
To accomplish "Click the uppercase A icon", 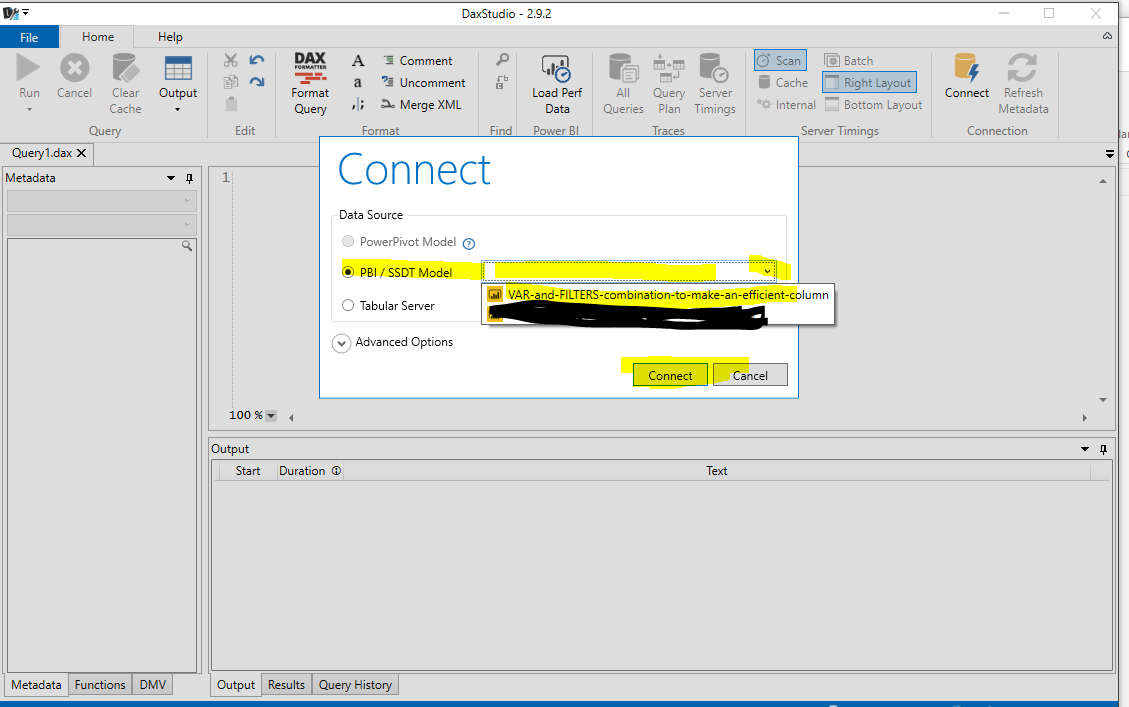I will click(358, 61).
